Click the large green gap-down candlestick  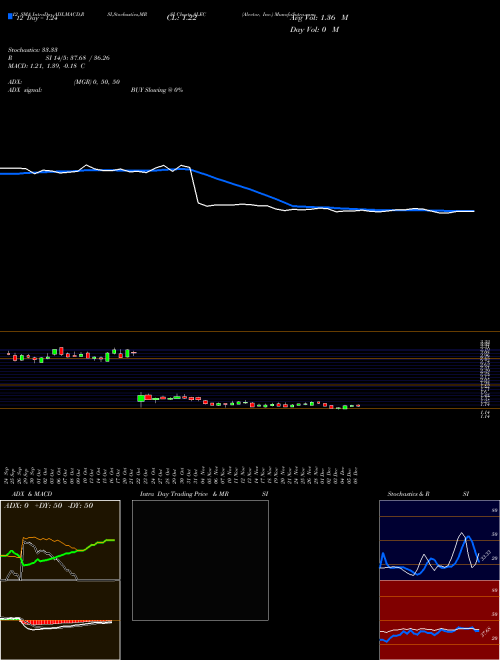click(x=141, y=399)
